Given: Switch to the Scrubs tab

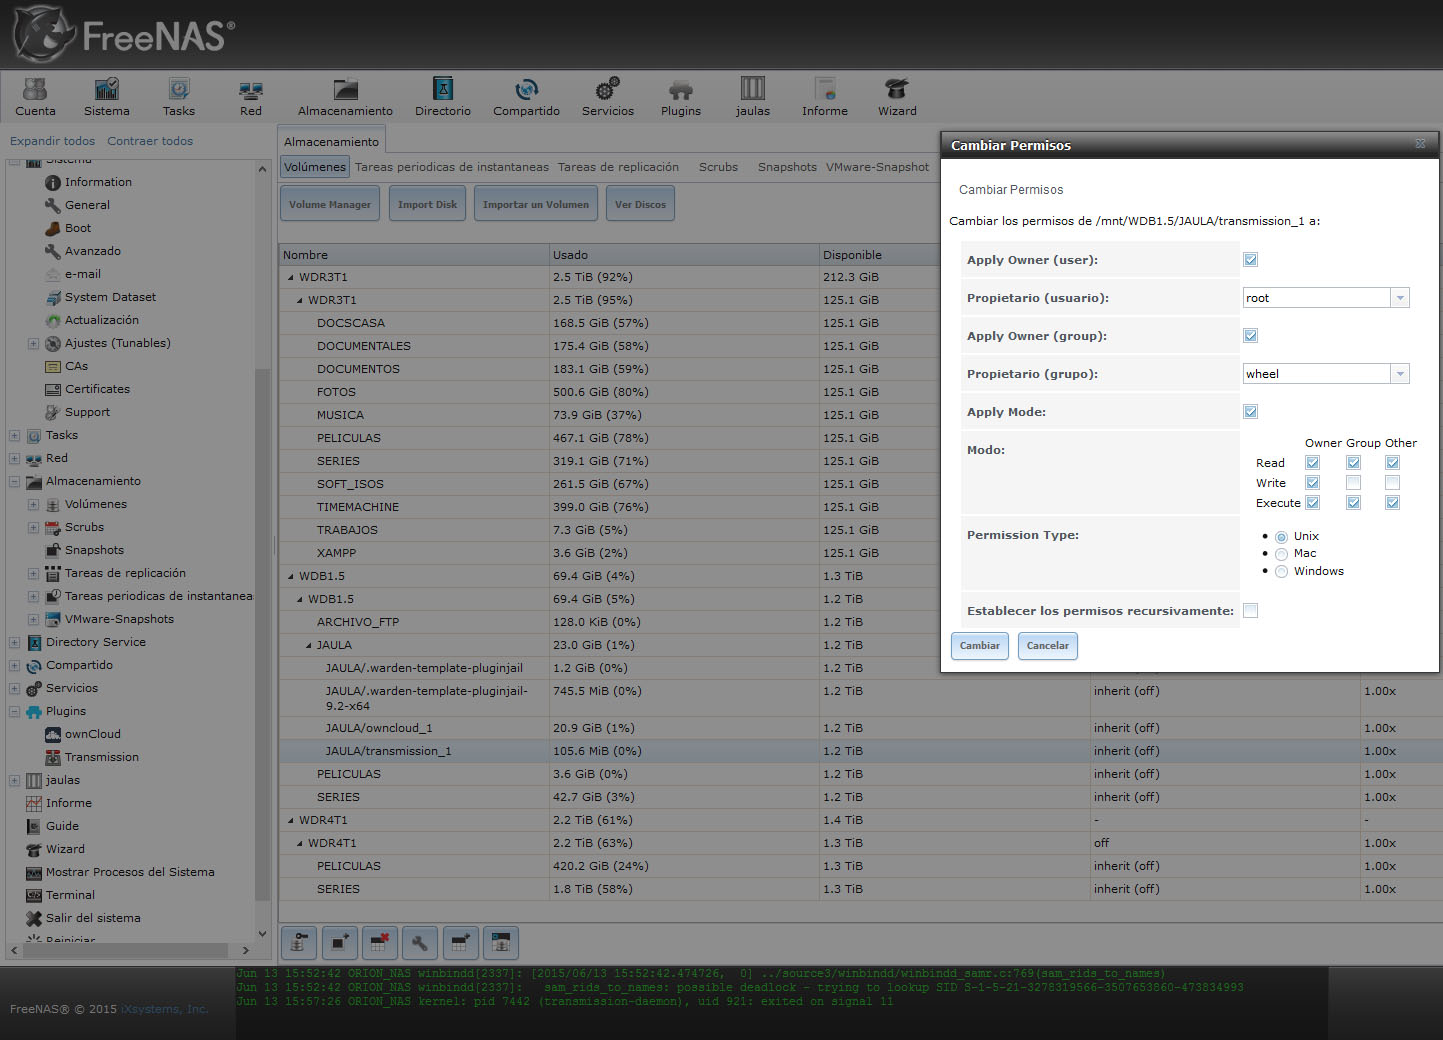Looking at the screenshot, I should tap(718, 167).
